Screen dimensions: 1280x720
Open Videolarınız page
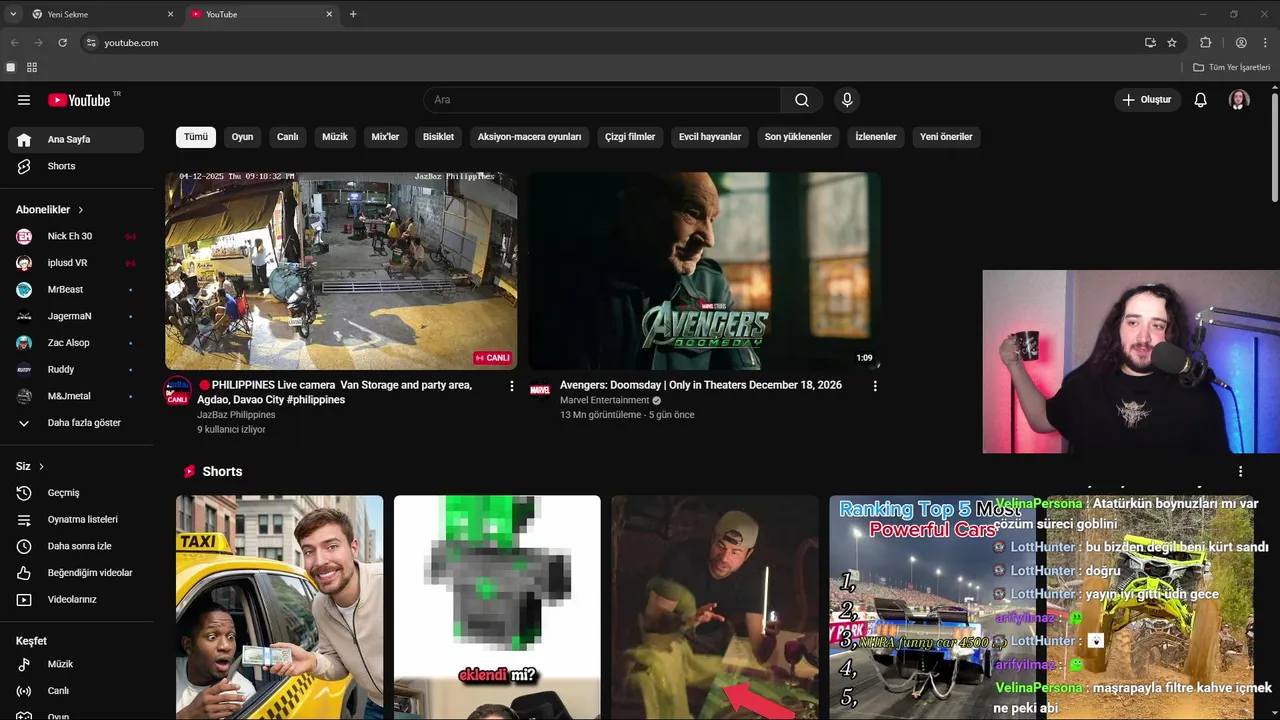click(x=76, y=600)
